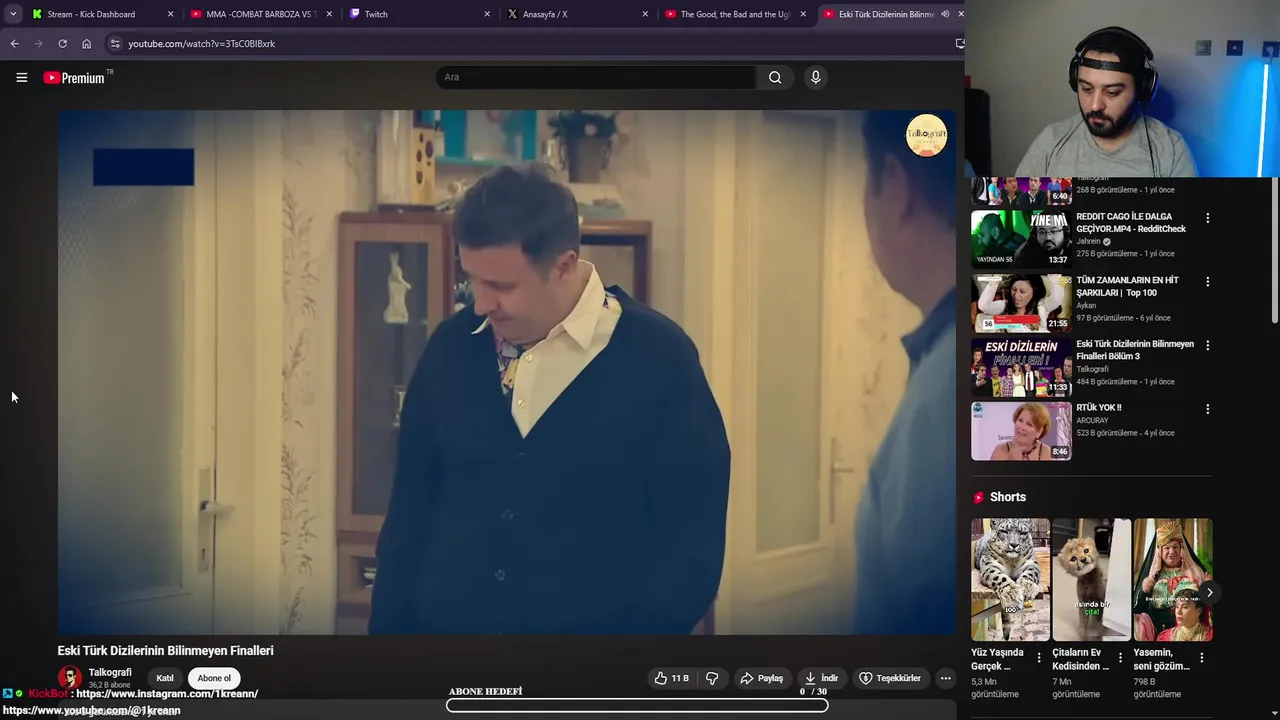The width and height of the screenshot is (1280, 720).
Task: Open the YouTube hamburger guide menu
Action: pyautogui.click(x=21, y=77)
